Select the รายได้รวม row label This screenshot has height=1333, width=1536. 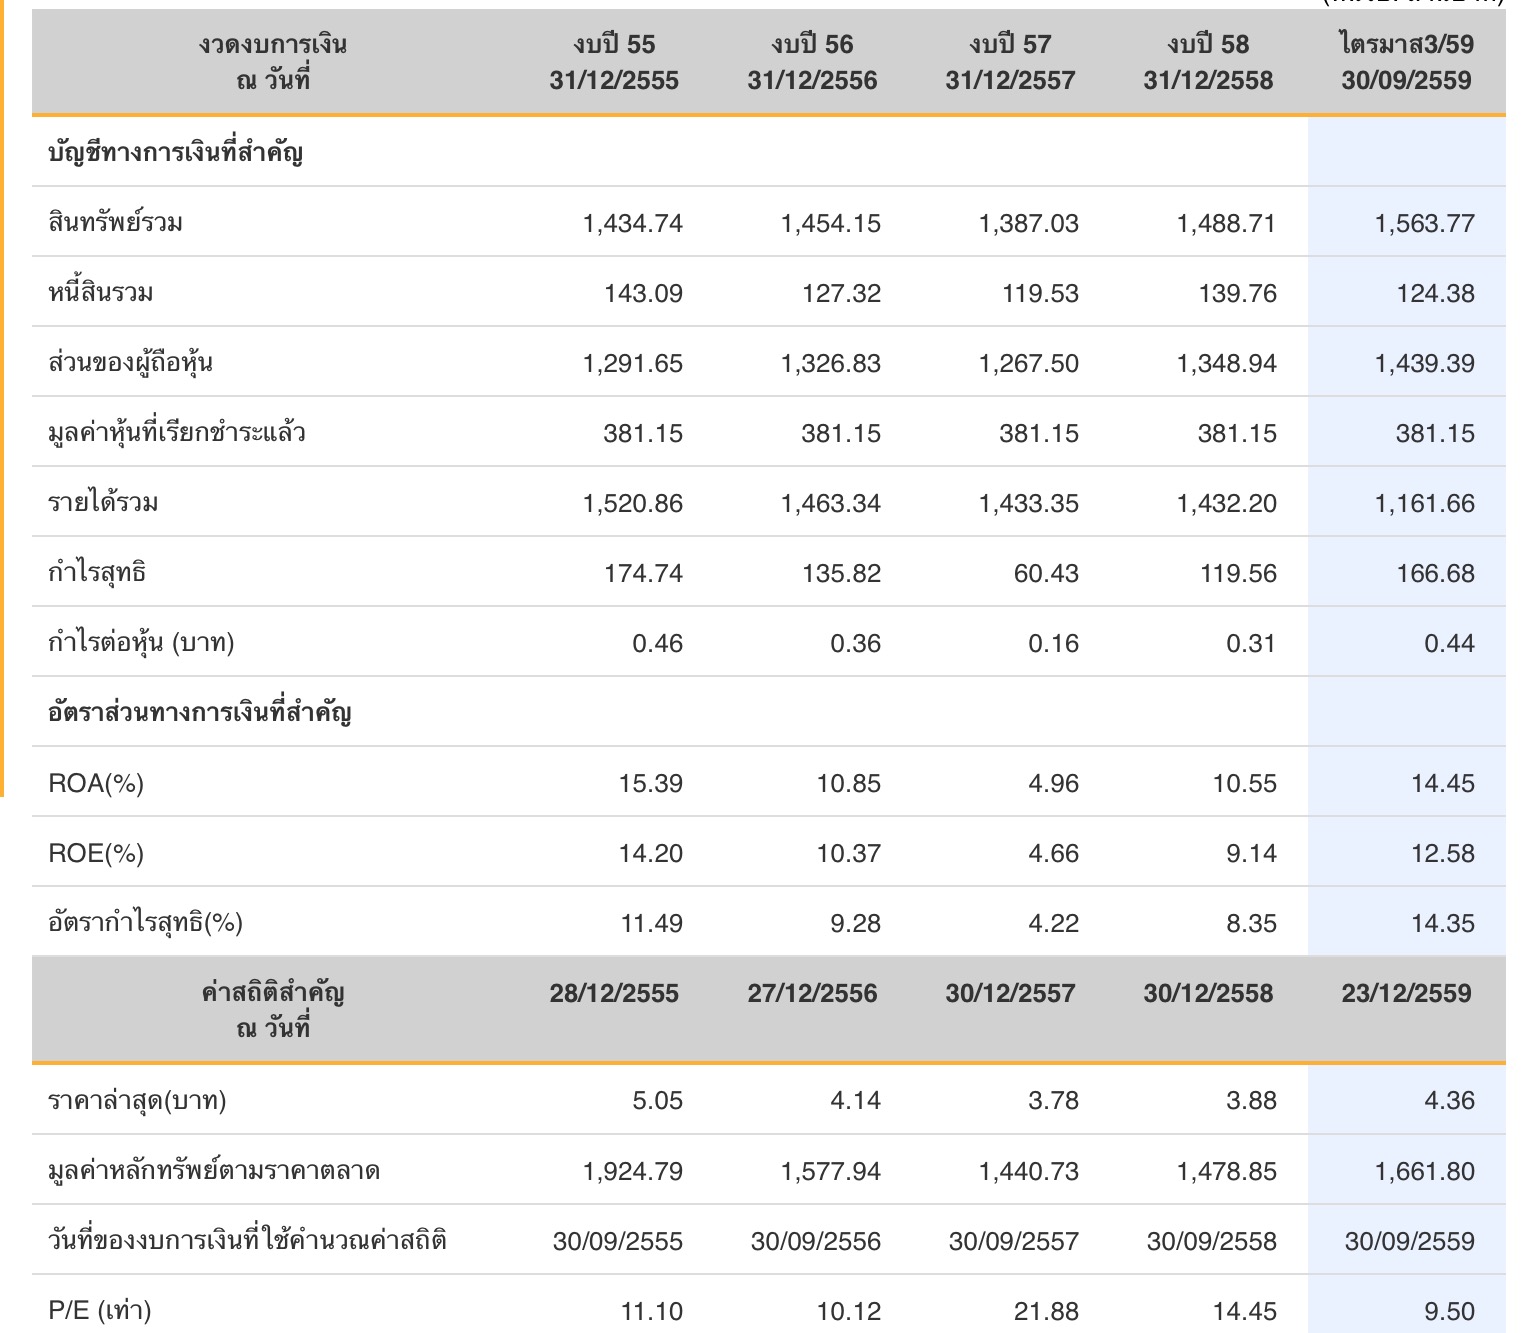pos(103,502)
